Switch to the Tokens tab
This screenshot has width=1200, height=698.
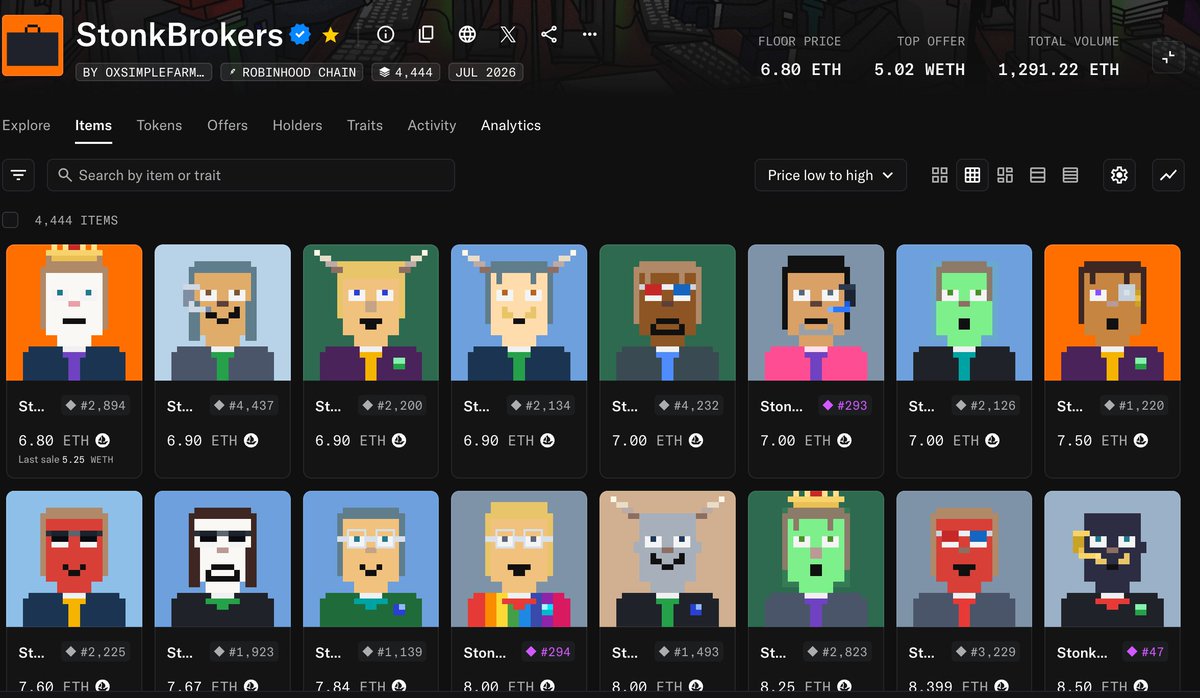[159, 125]
